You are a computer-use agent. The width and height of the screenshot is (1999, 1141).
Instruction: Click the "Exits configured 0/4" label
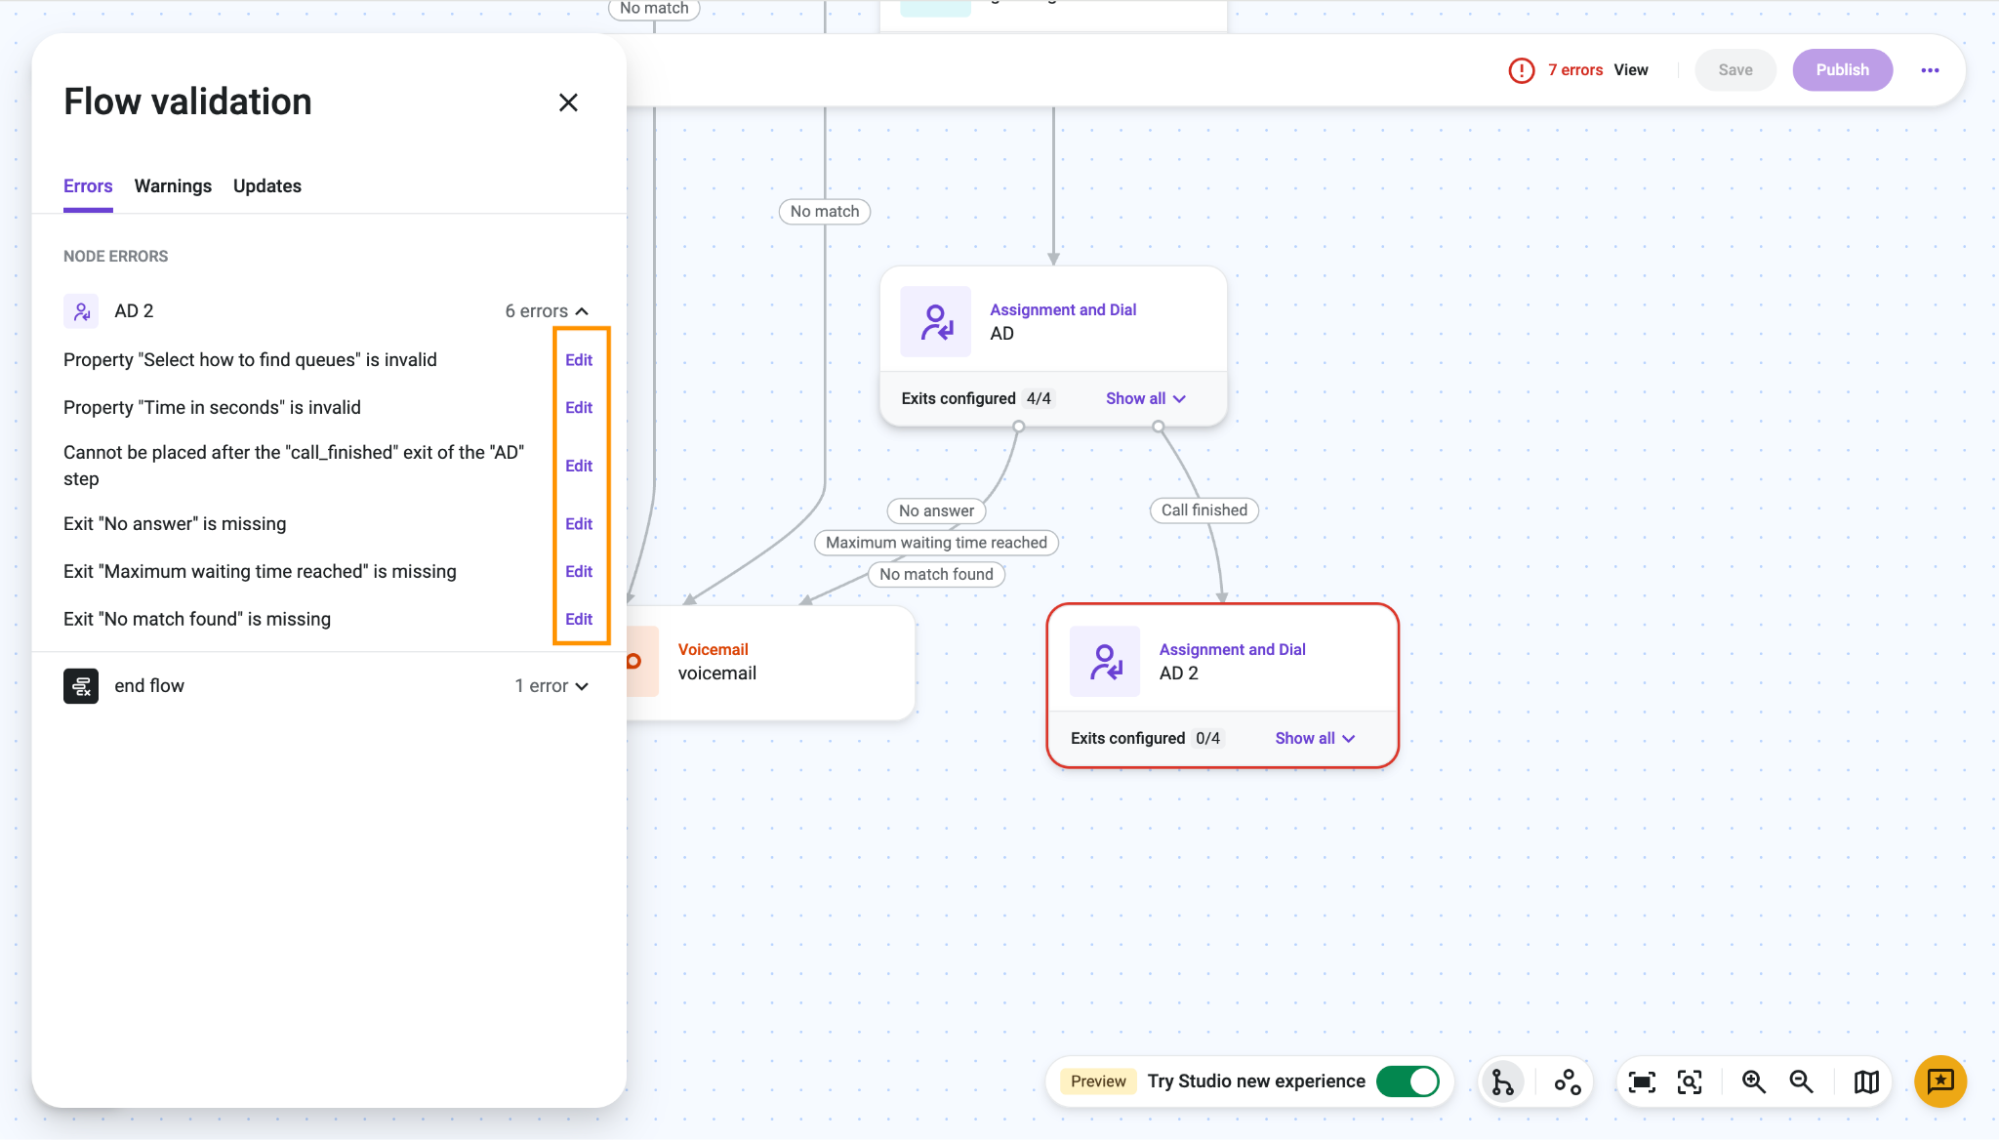(1146, 739)
